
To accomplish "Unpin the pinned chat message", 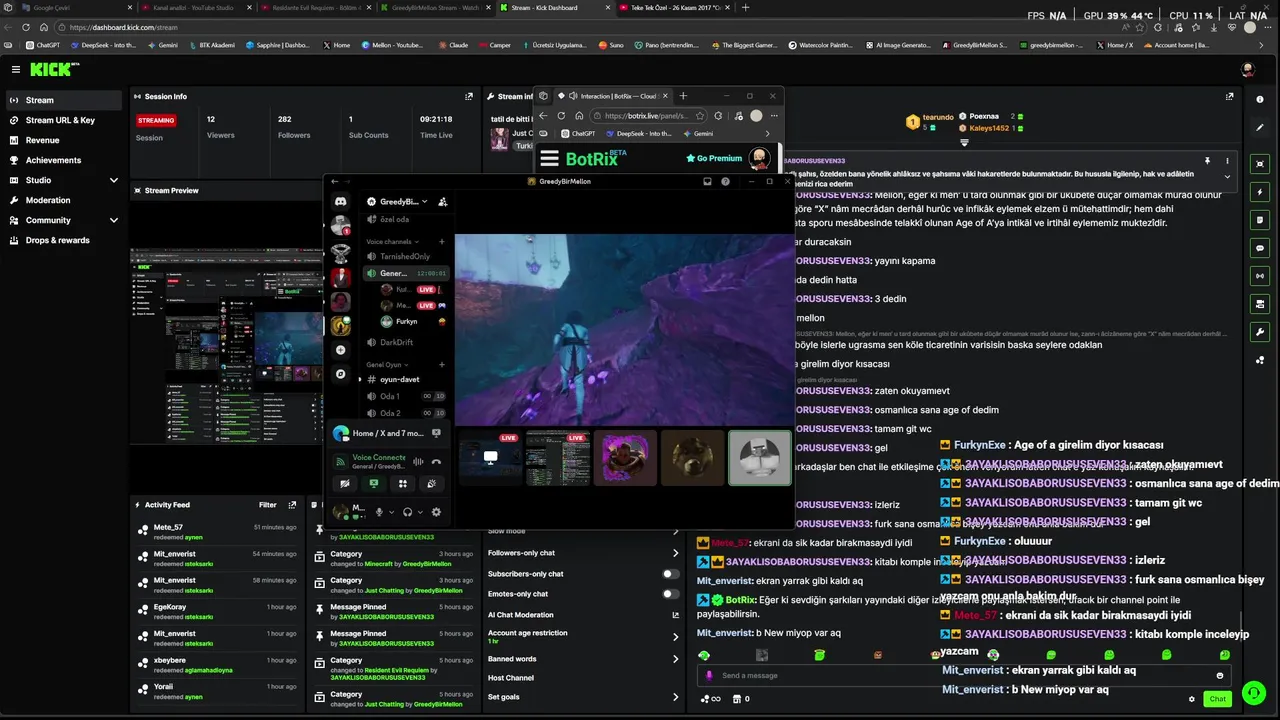I will point(1207,161).
